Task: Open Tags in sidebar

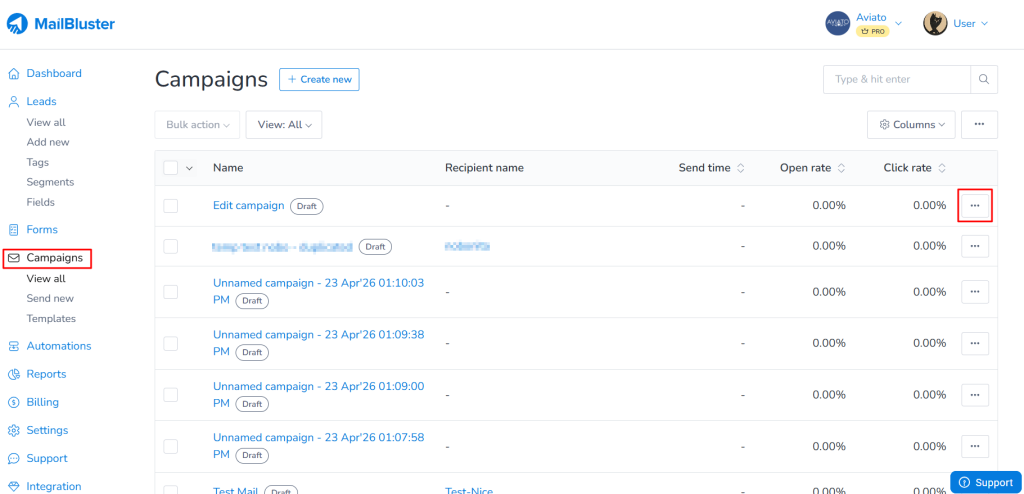Action: point(37,162)
